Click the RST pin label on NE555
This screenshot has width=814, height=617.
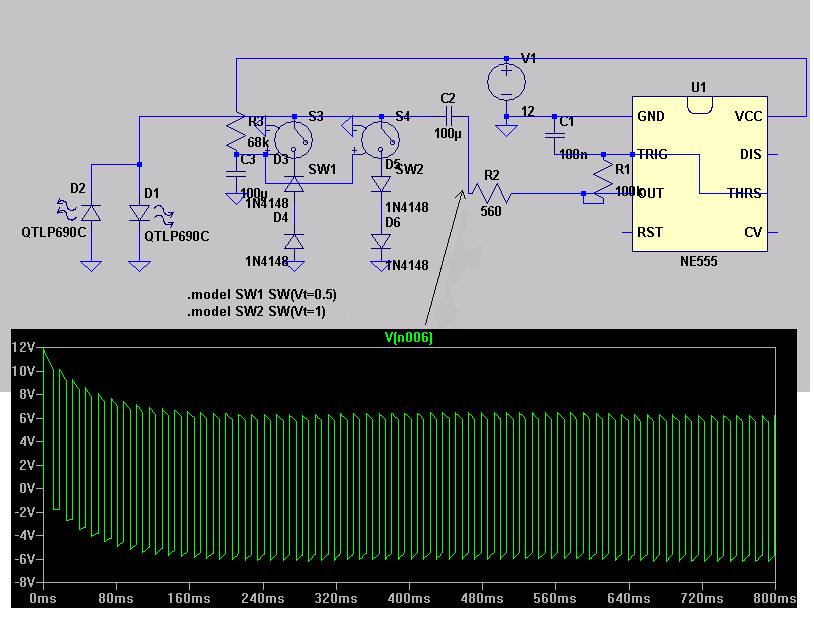tap(649, 232)
